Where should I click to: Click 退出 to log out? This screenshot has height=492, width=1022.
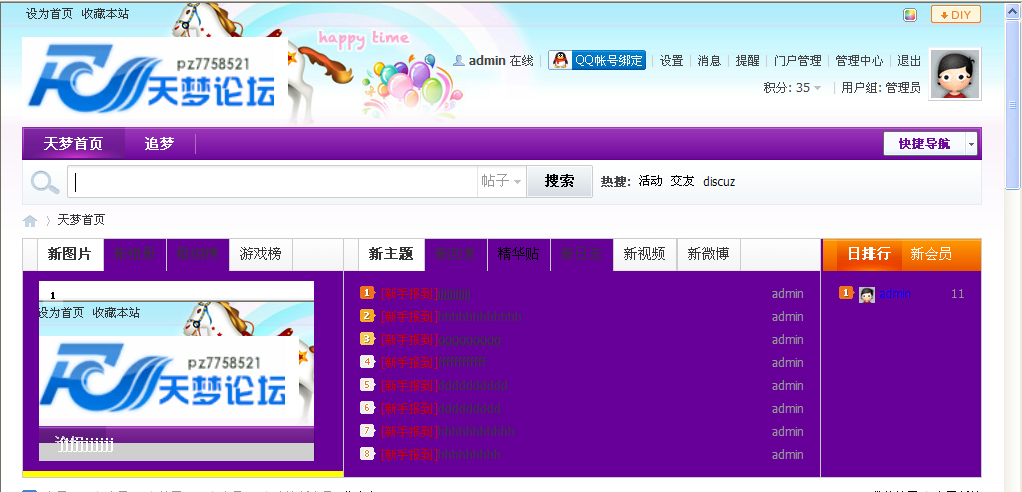pos(909,61)
